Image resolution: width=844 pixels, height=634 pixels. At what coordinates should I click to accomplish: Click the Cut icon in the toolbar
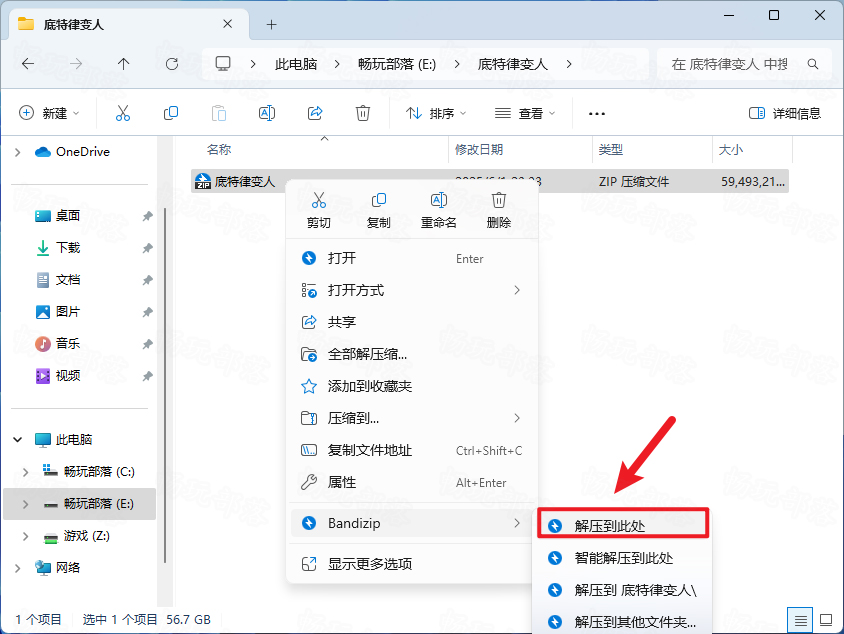pyautogui.click(x=123, y=113)
